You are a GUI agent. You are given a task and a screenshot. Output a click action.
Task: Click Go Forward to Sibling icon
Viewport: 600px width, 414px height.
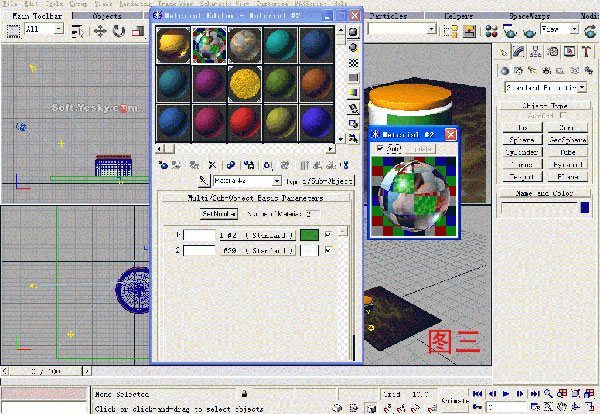pos(331,165)
